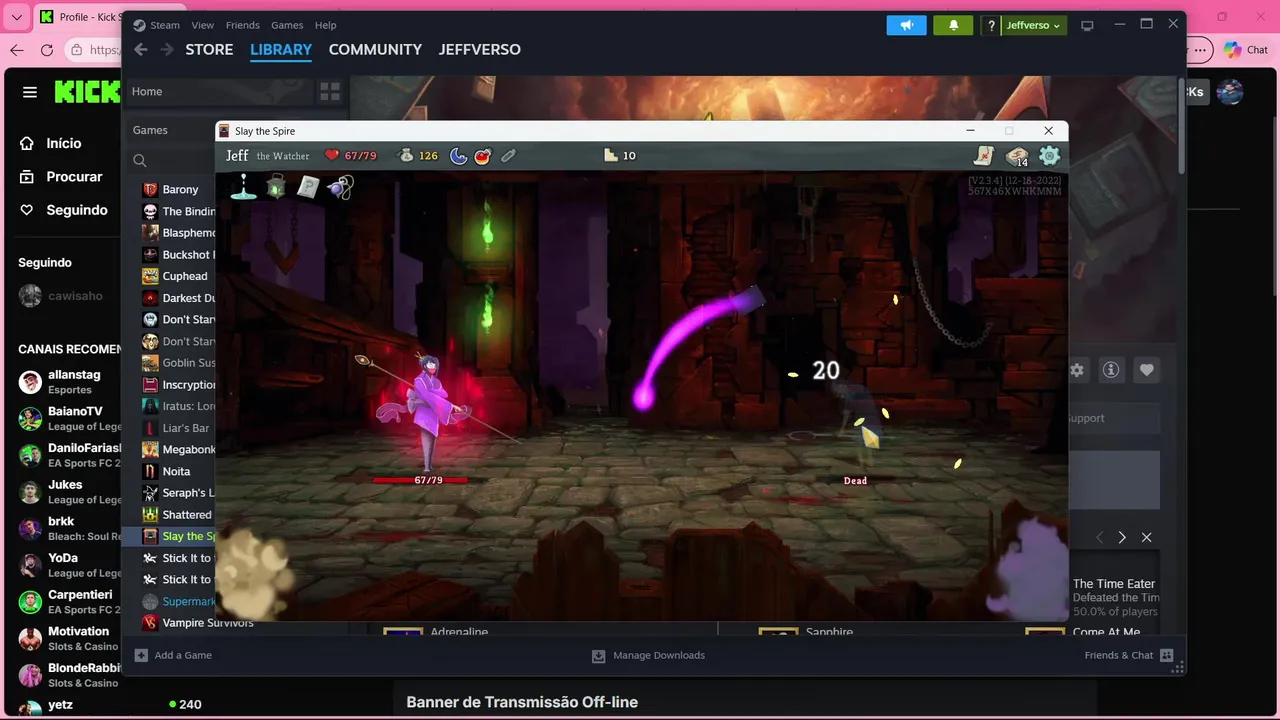Viewport: 1280px width, 720px height.
Task: Open YoDa channel in Kick sidebar
Action: click(68, 564)
